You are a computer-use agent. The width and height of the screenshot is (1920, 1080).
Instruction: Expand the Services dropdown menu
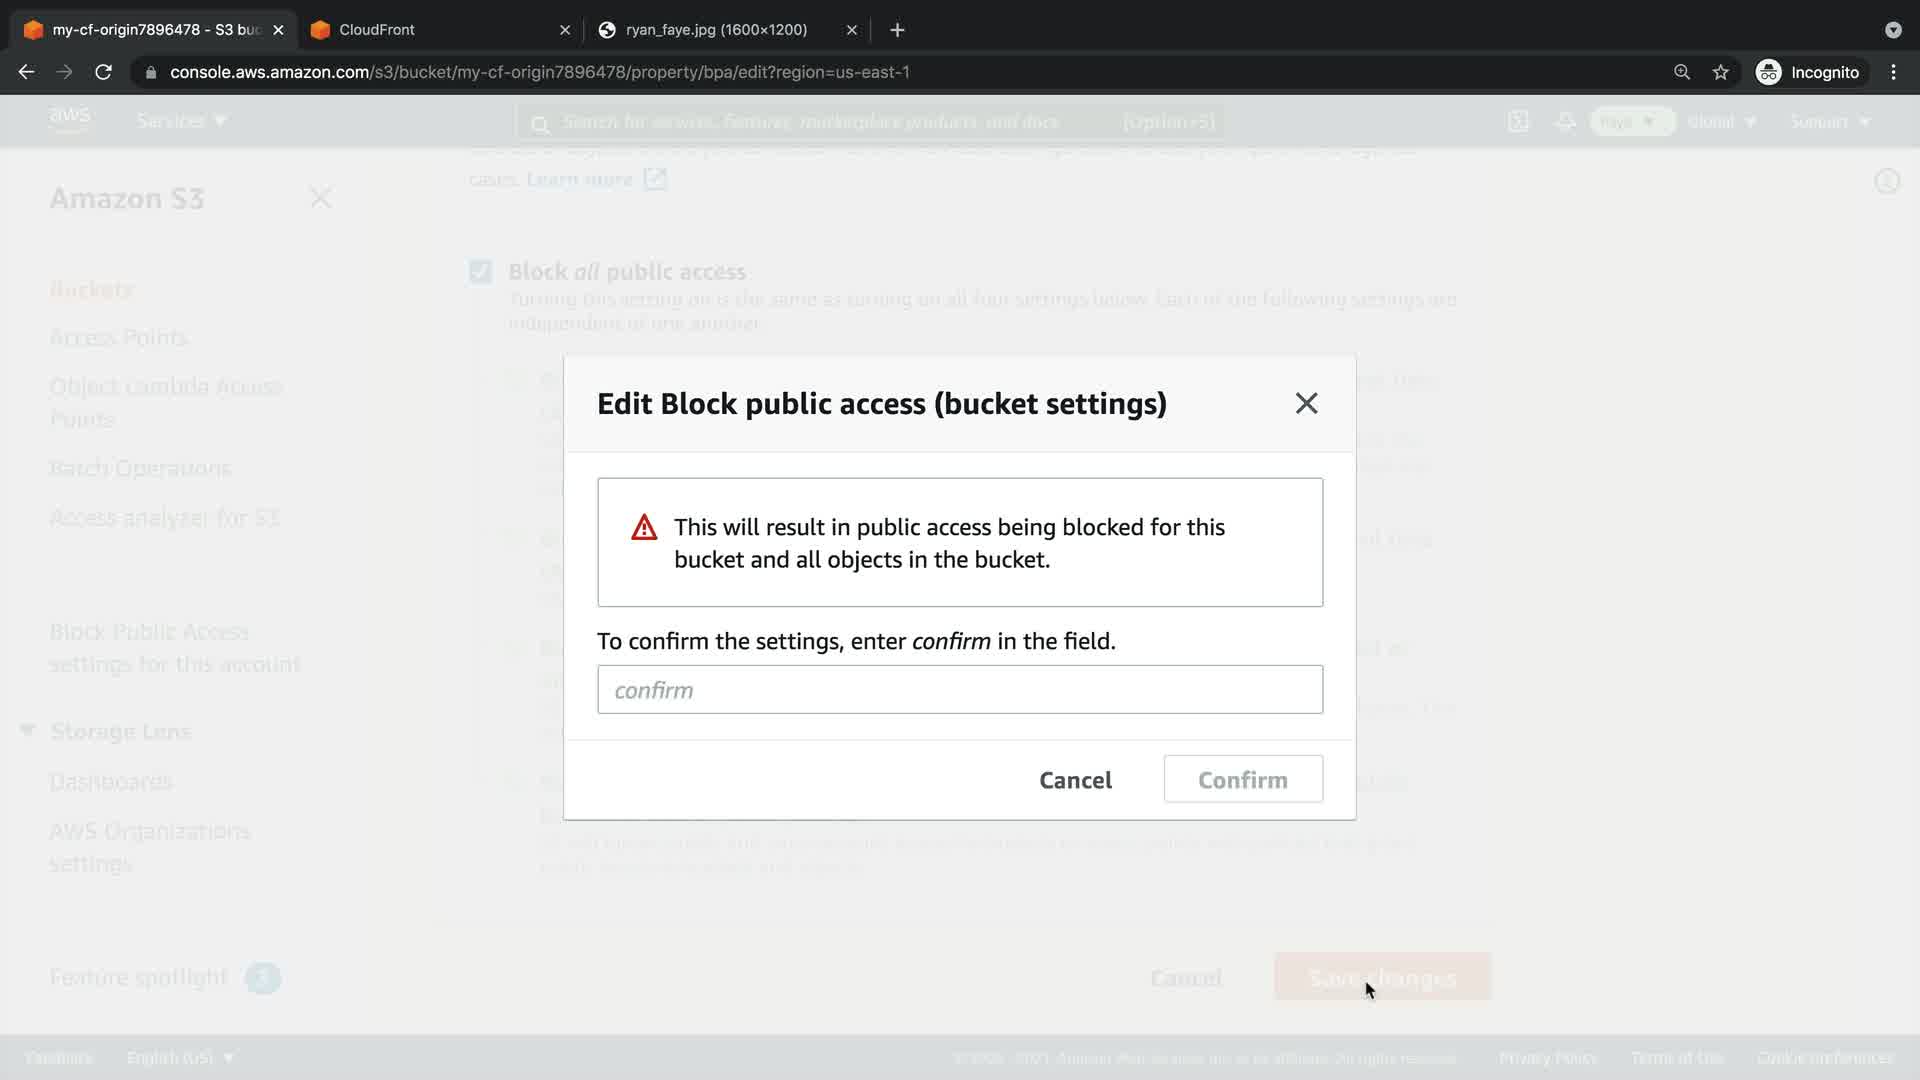181,121
